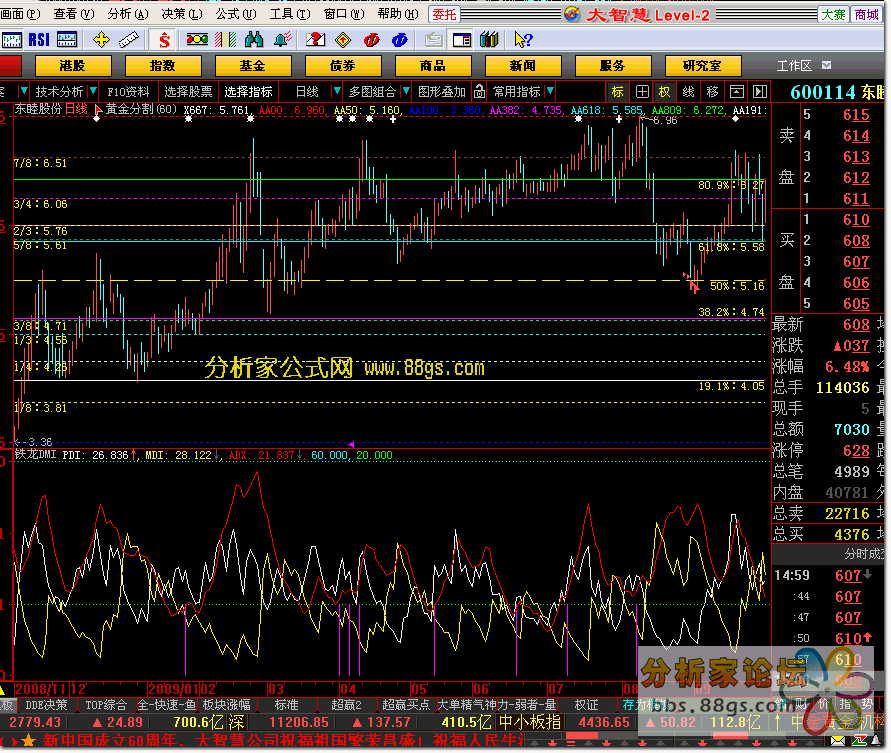This screenshot has height=753, width=891.
Task: Click the 委托 order button
Action: tap(444, 14)
